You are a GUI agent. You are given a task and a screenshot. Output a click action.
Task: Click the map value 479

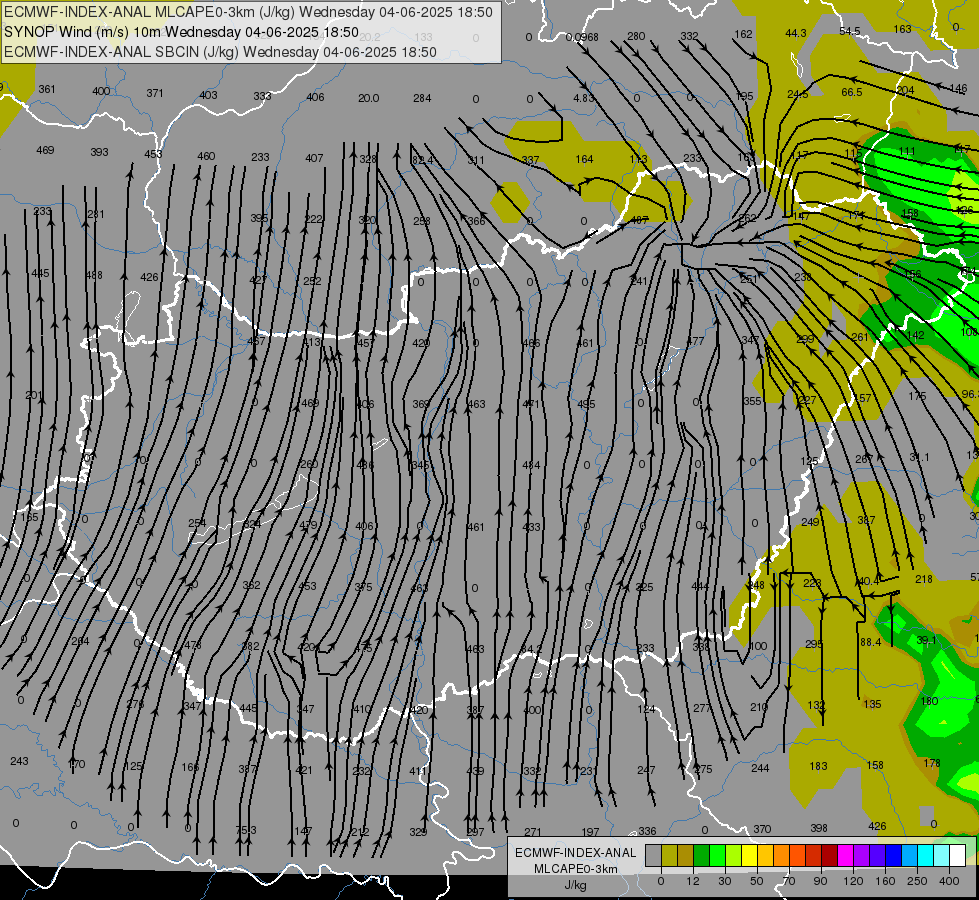308,525
